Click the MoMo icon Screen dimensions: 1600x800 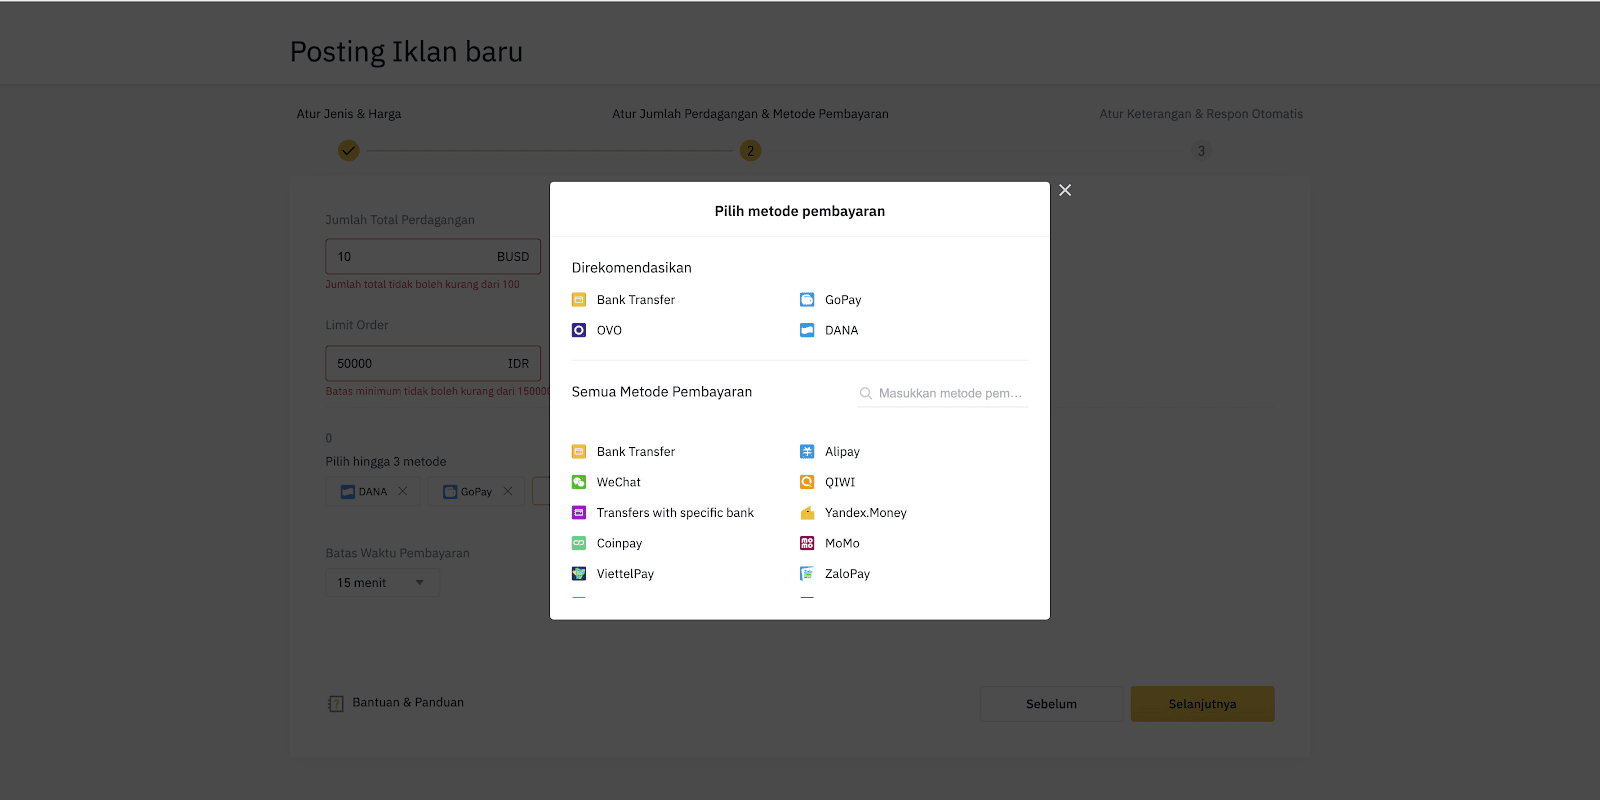pos(807,543)
